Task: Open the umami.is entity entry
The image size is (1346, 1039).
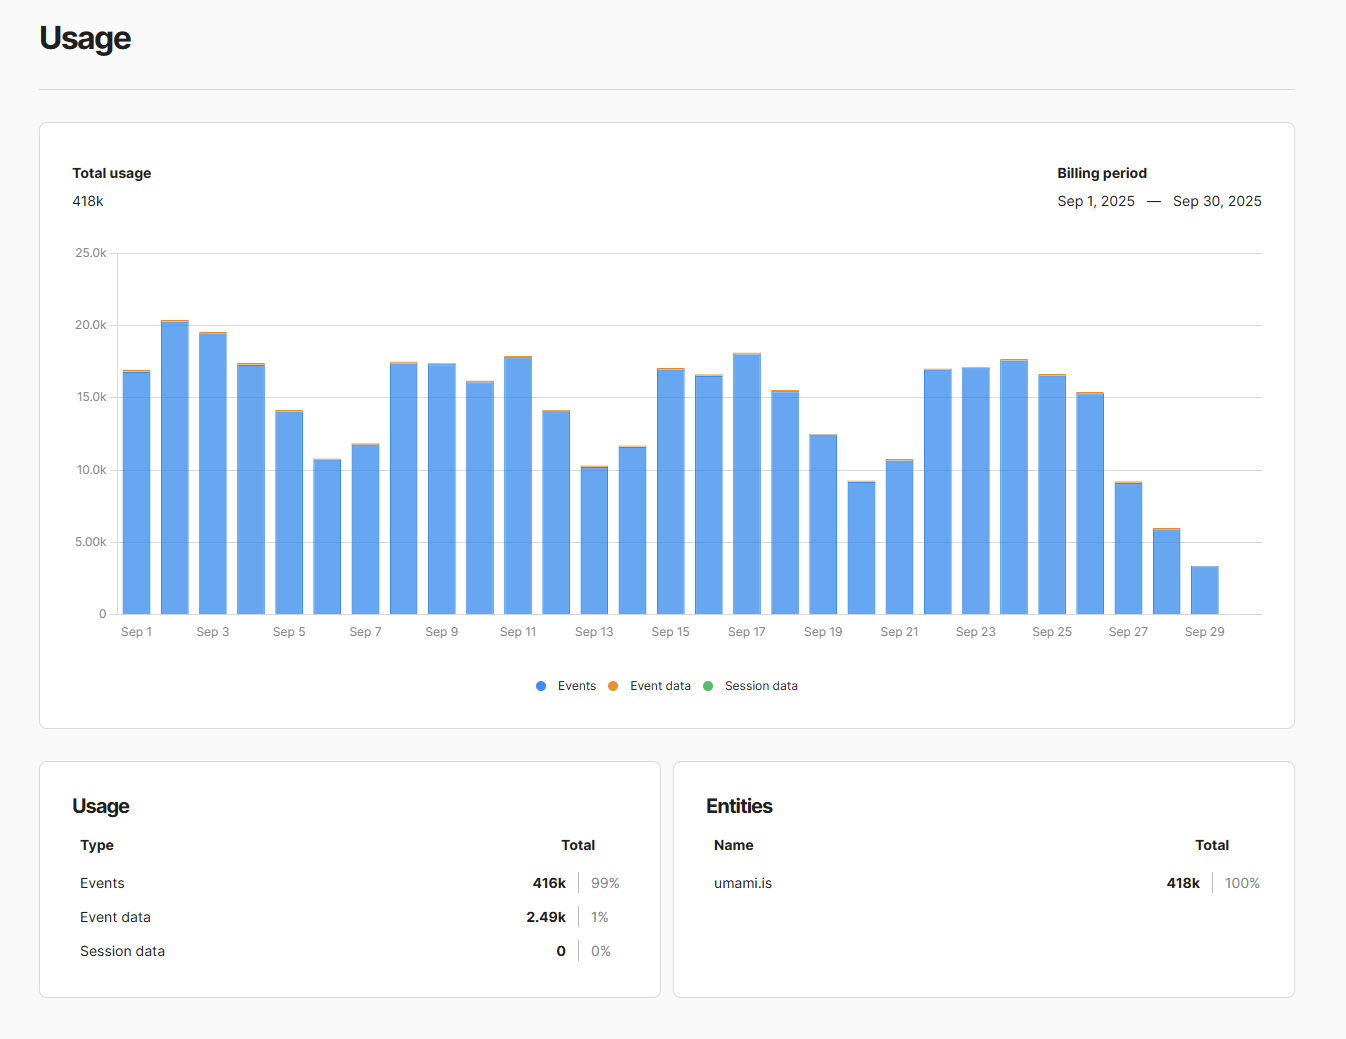Action: point(743,883)
